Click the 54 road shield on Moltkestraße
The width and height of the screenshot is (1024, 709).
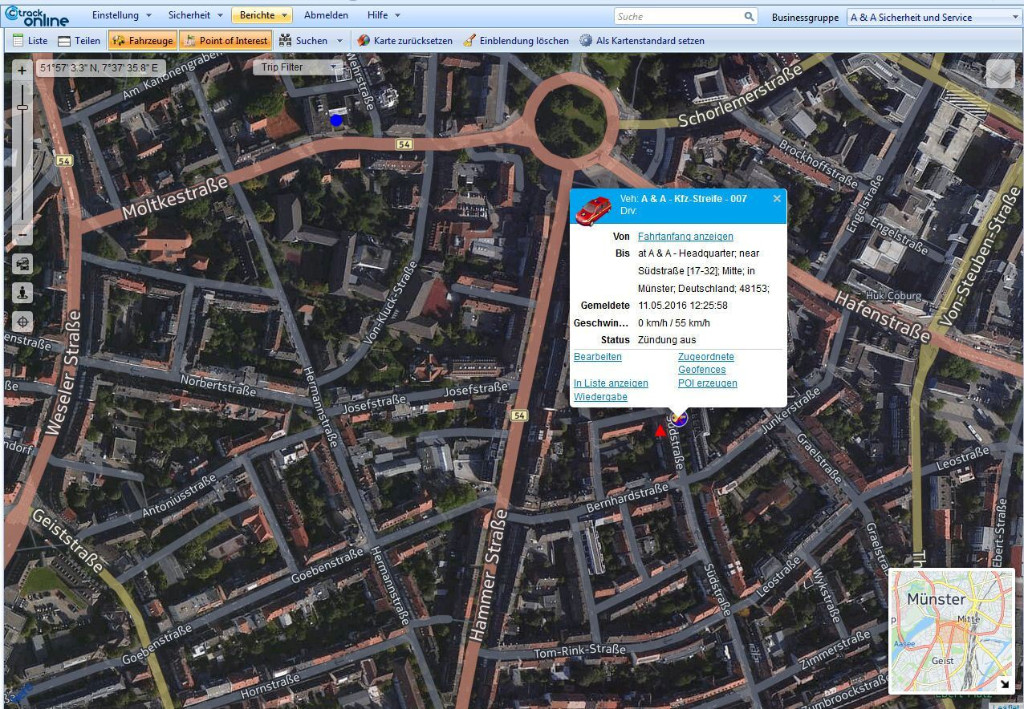[404, 144]
